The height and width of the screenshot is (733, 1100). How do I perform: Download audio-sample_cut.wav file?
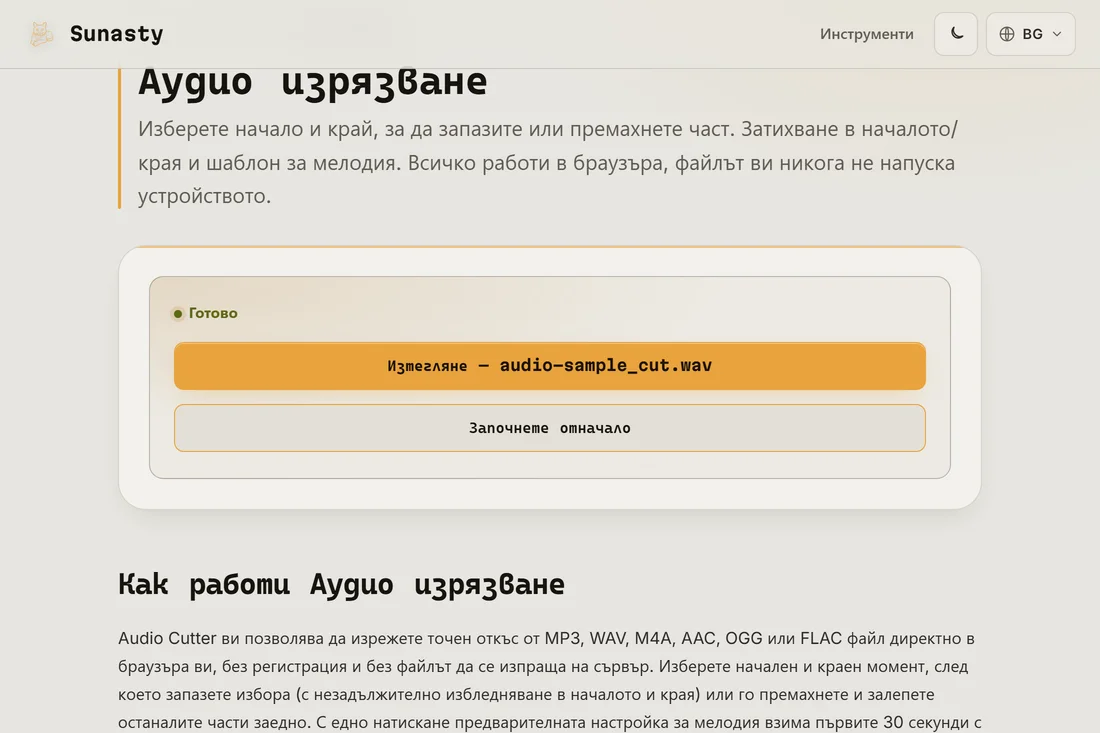coord(549,365)
